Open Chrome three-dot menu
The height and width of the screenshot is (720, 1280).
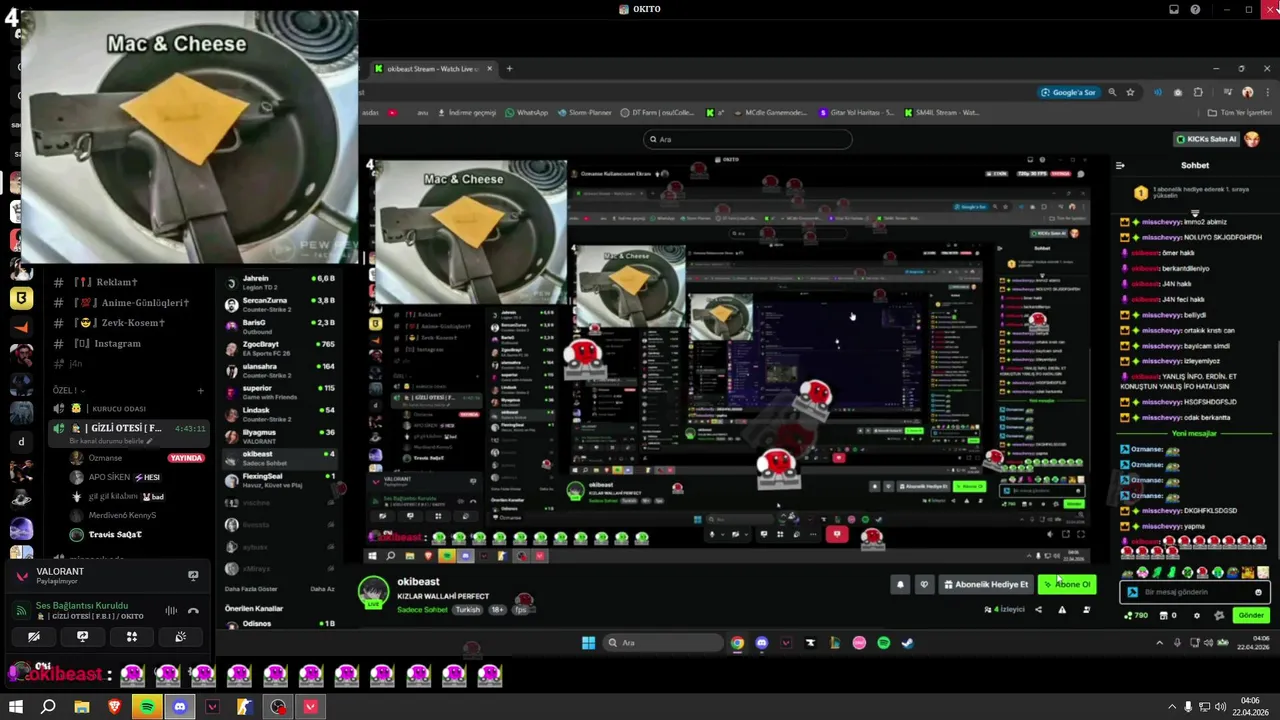point(1267,92)
